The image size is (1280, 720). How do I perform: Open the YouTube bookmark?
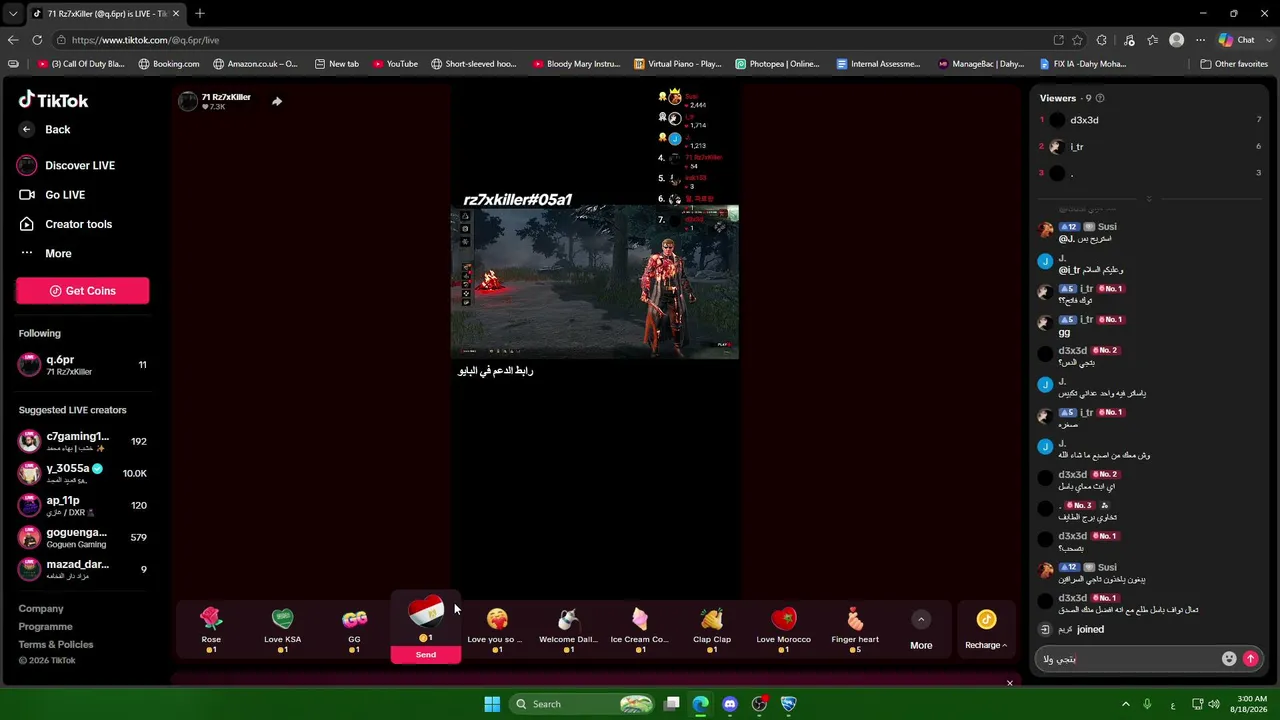[396, 64]
